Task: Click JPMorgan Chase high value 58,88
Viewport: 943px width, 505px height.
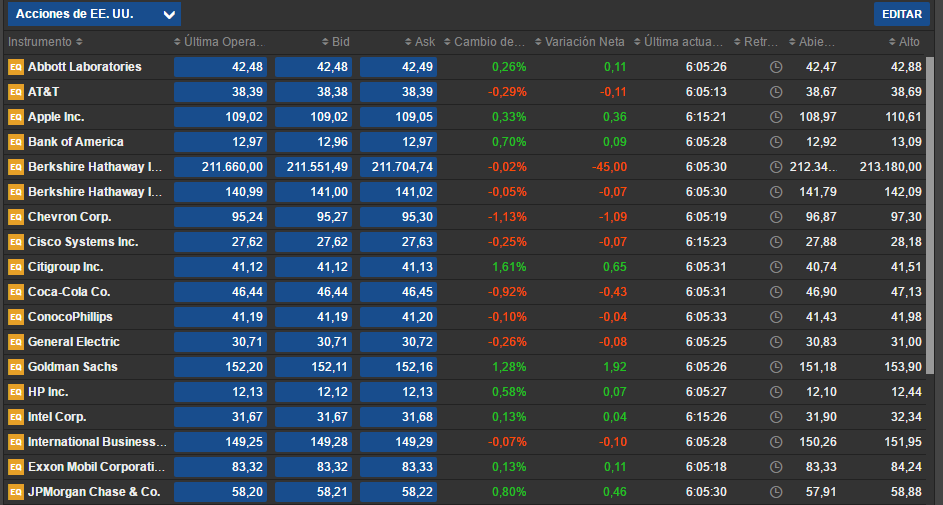Action: (906, 492)
